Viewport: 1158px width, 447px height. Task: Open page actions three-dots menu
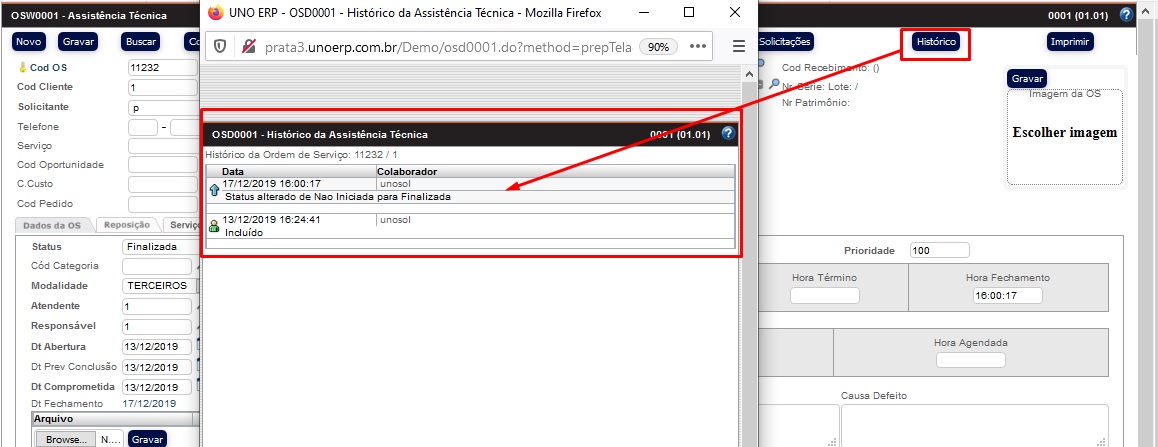point(698,46)
